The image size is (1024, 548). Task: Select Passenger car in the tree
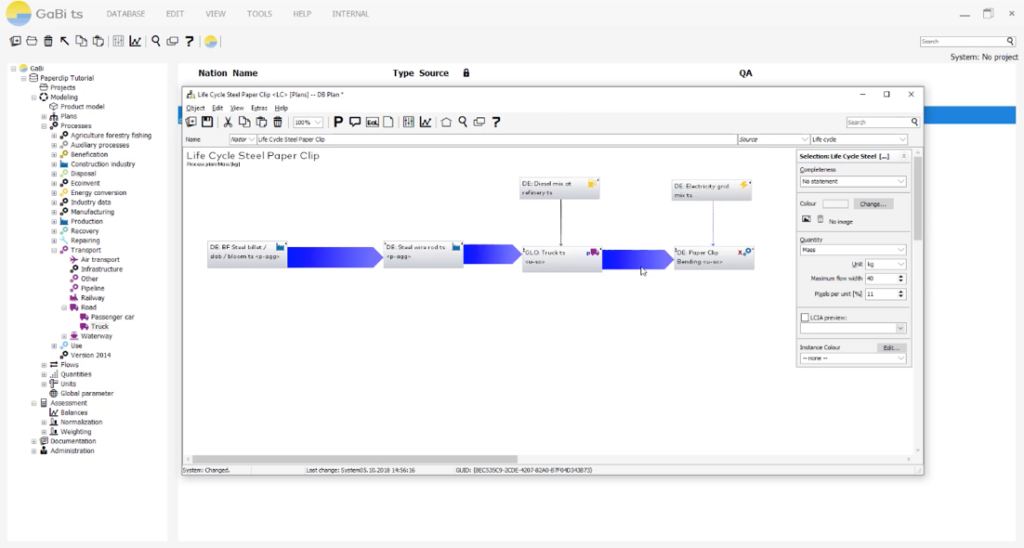[x=112, y=317]
